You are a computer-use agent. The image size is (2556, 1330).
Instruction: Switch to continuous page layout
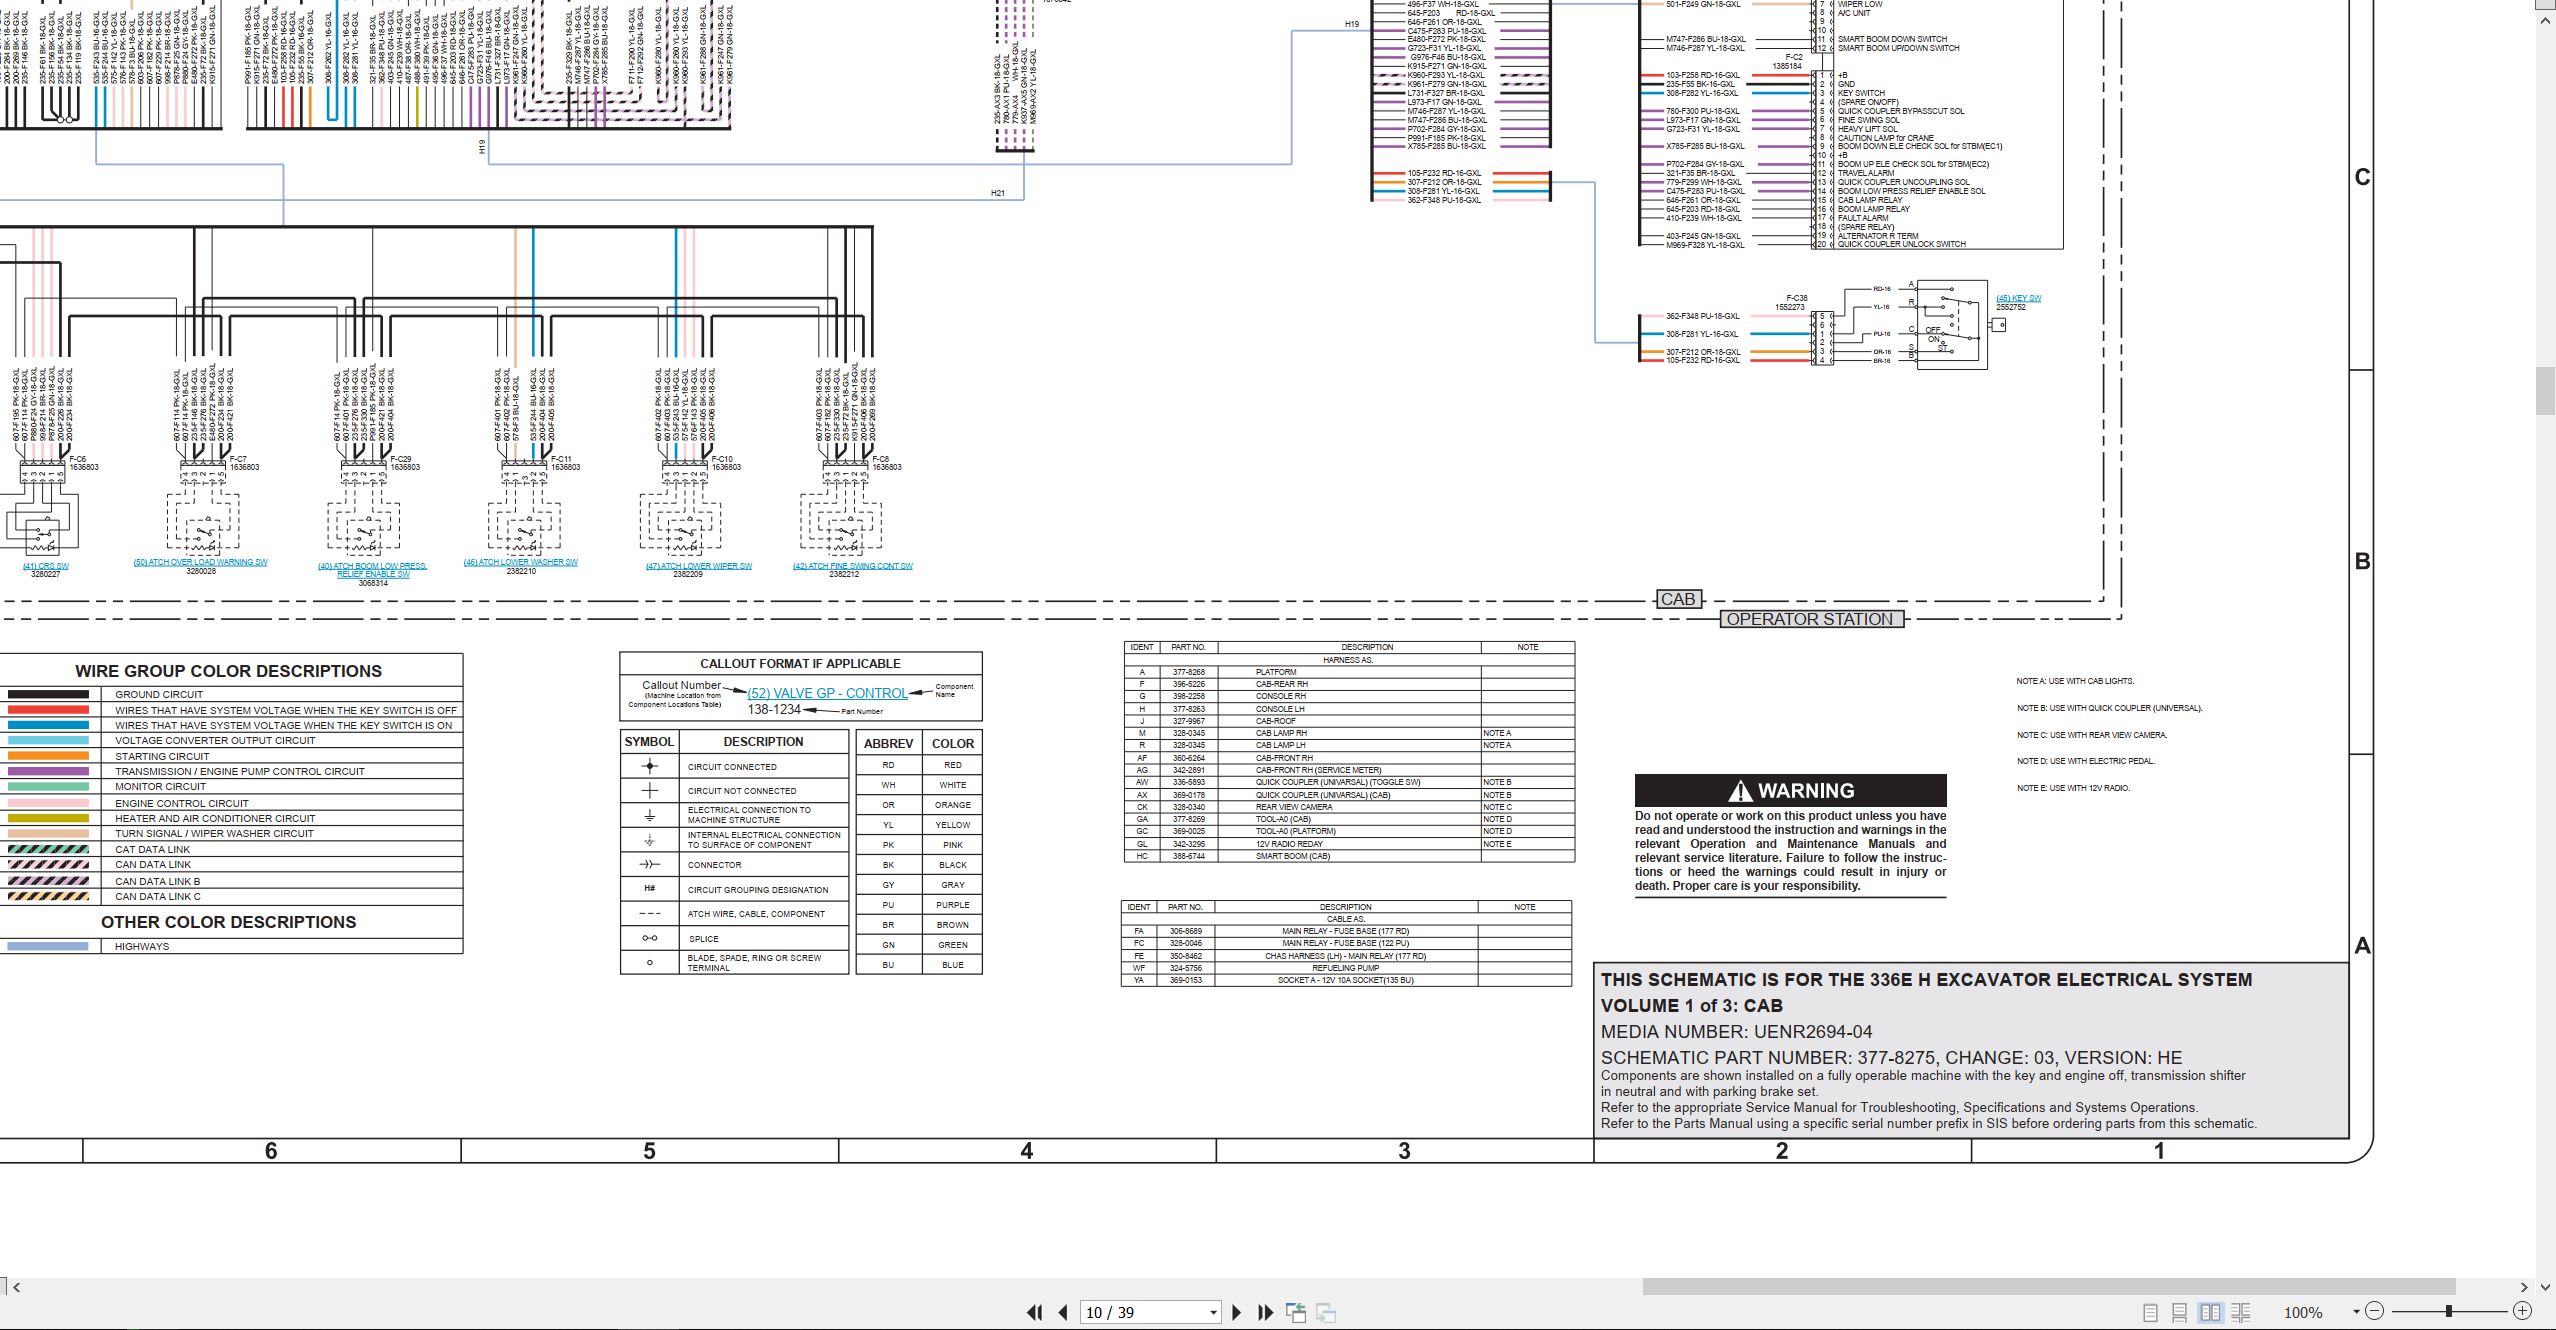2180,1312
